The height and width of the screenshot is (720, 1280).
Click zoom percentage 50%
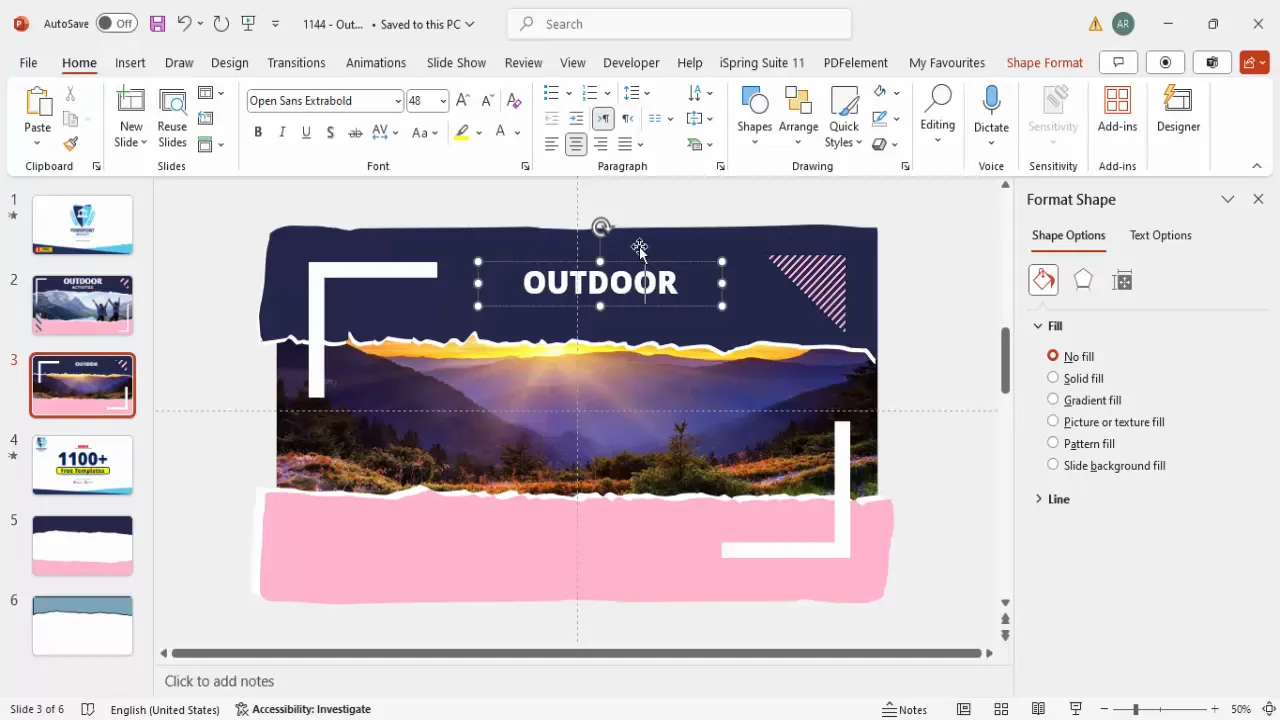pos(1241,709)
